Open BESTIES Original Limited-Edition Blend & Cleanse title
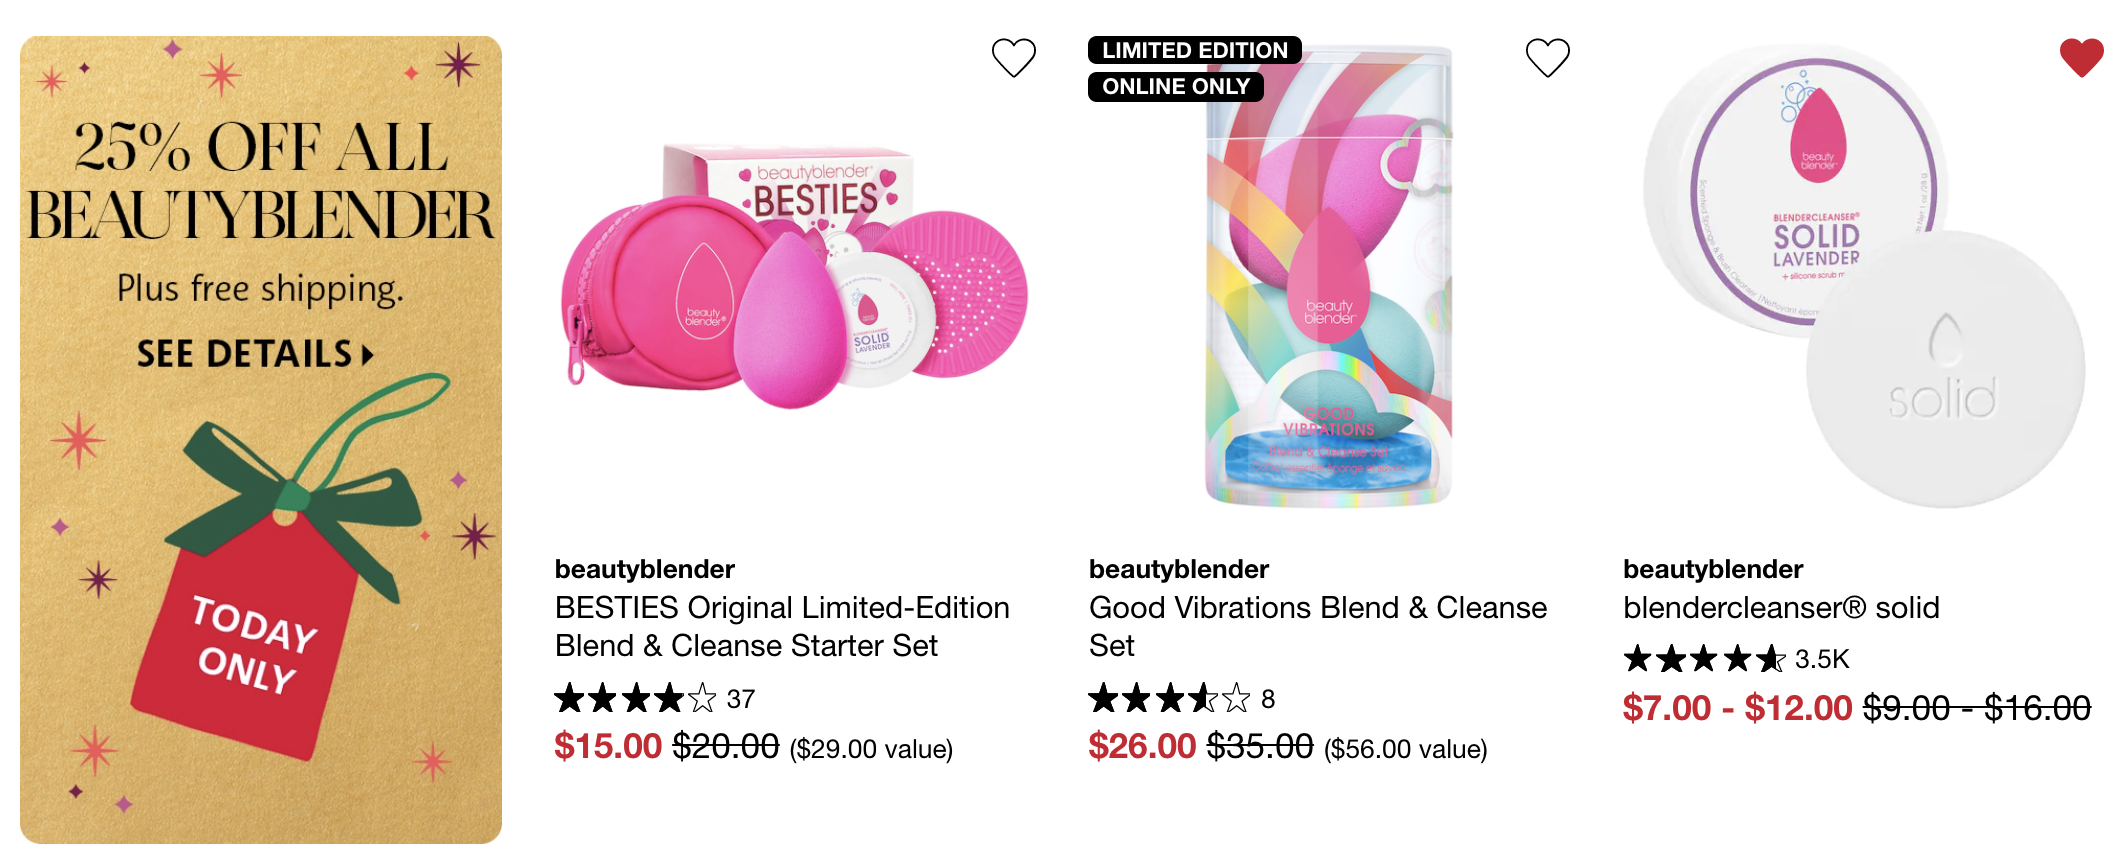The height and width of the screenshot is (854, 2126). pyautogui.click(x=782, y=627)
